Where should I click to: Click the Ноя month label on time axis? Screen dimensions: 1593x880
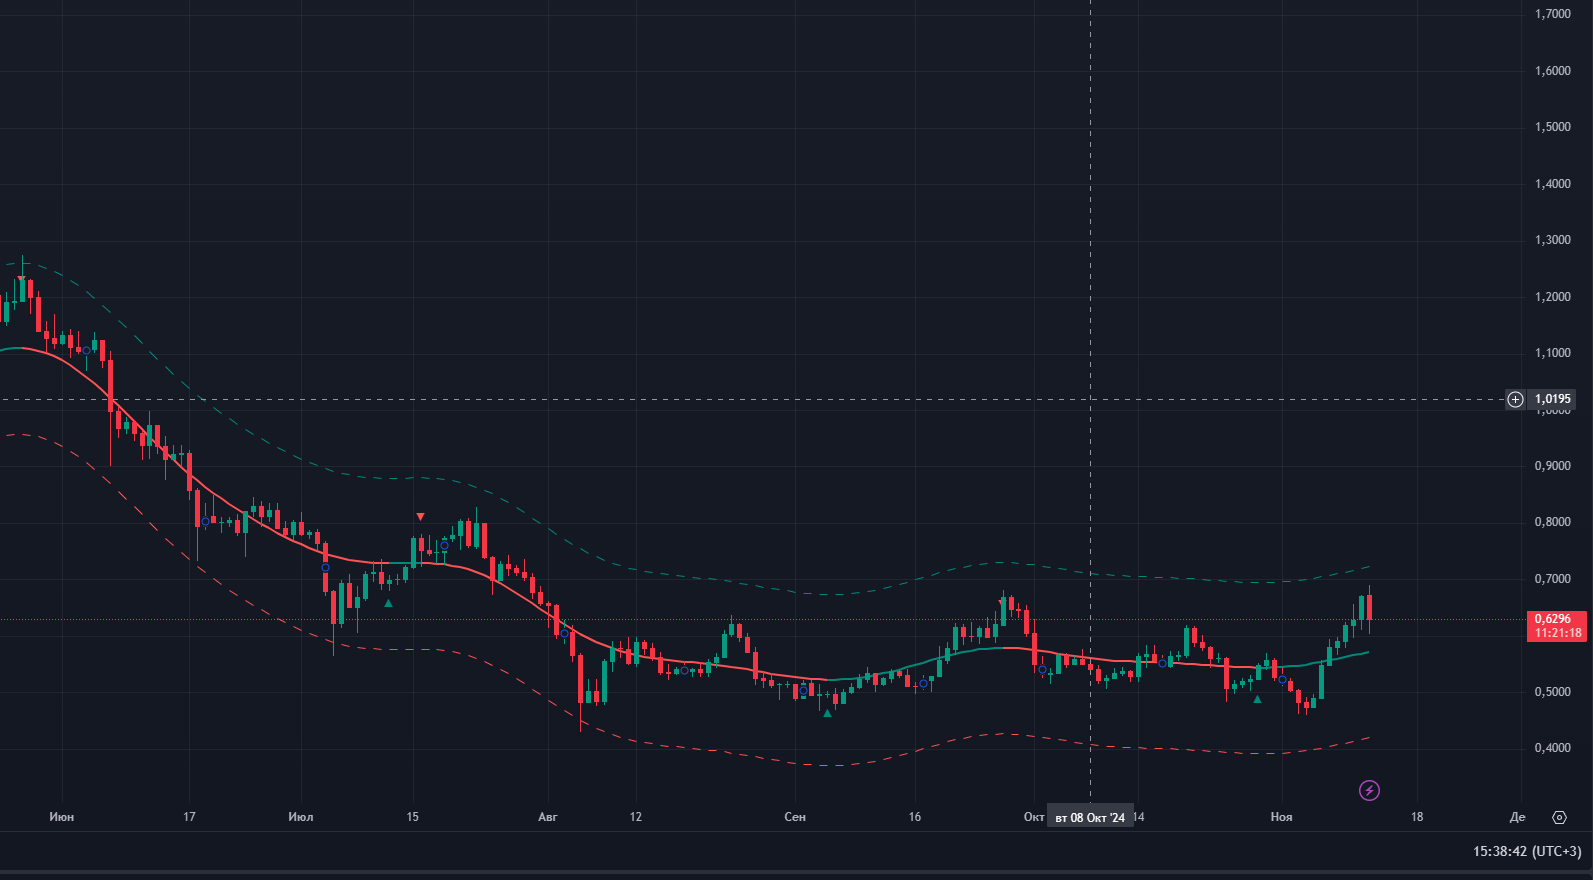pos(1281,817)
